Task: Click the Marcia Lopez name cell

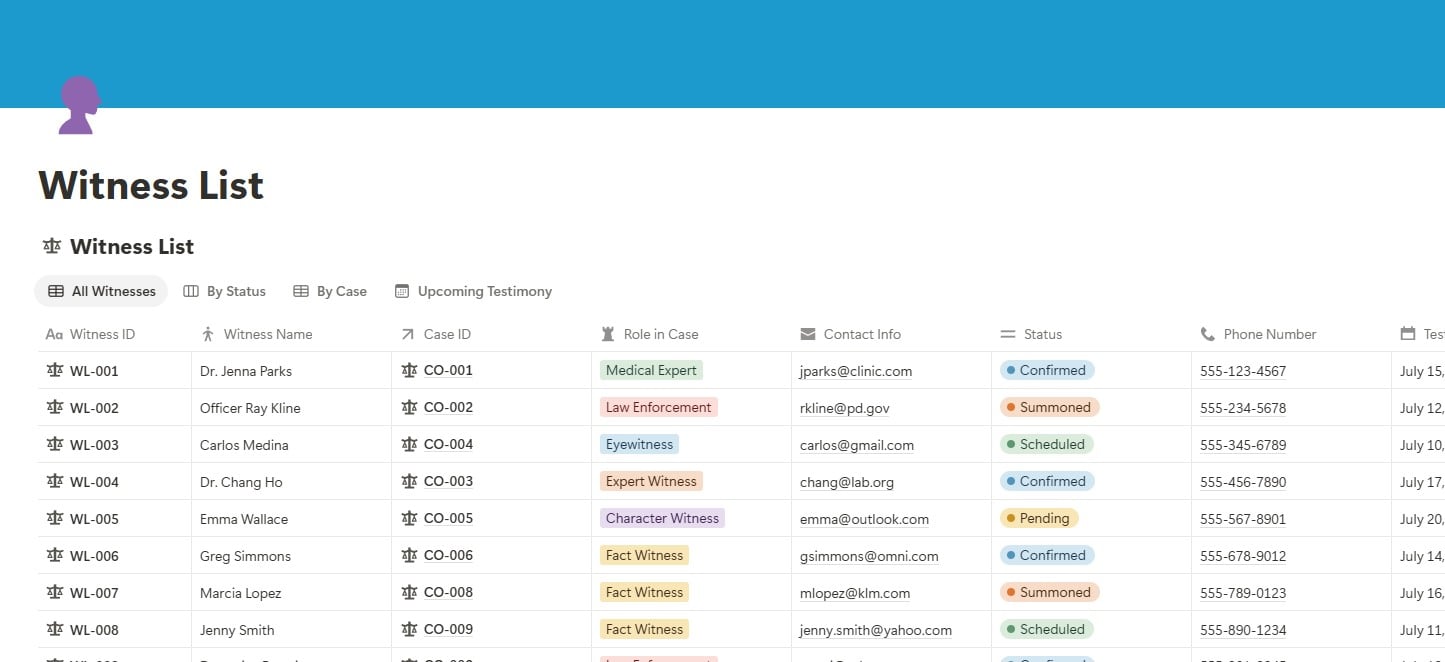Action: coord(291,593)
